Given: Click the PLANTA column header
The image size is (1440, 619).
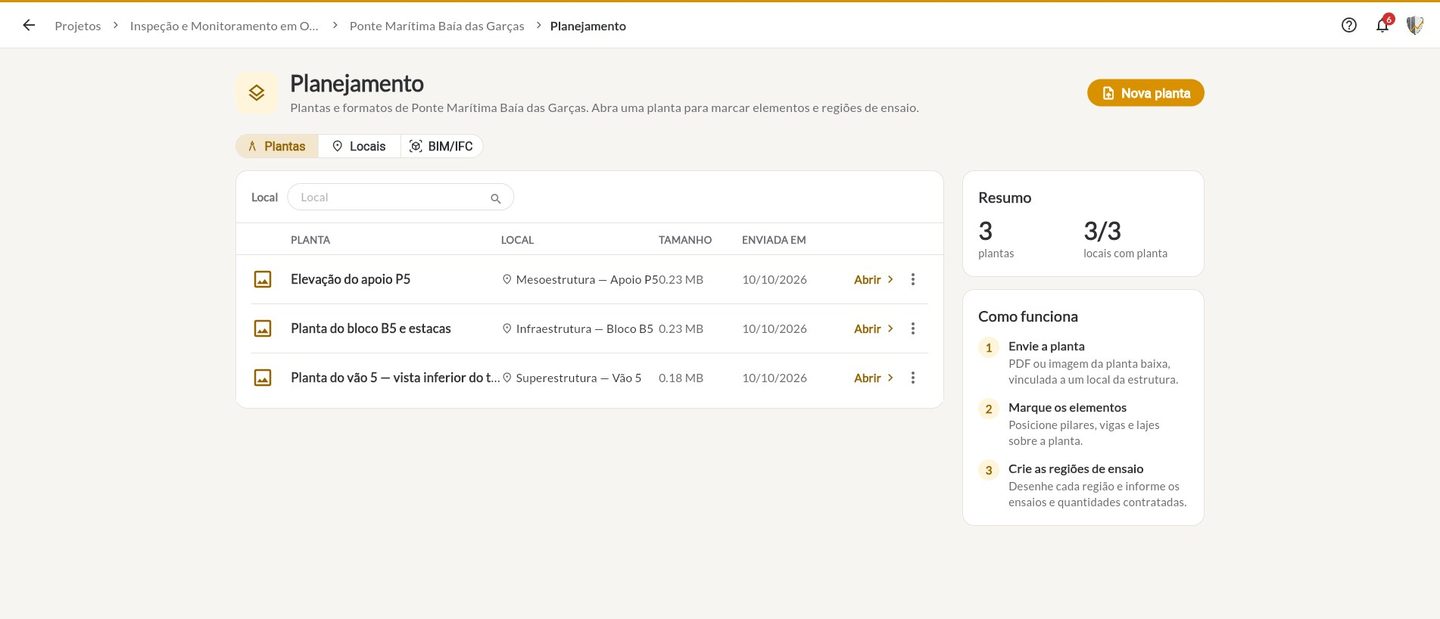Looking at the screenshot, I should (310, 240).
